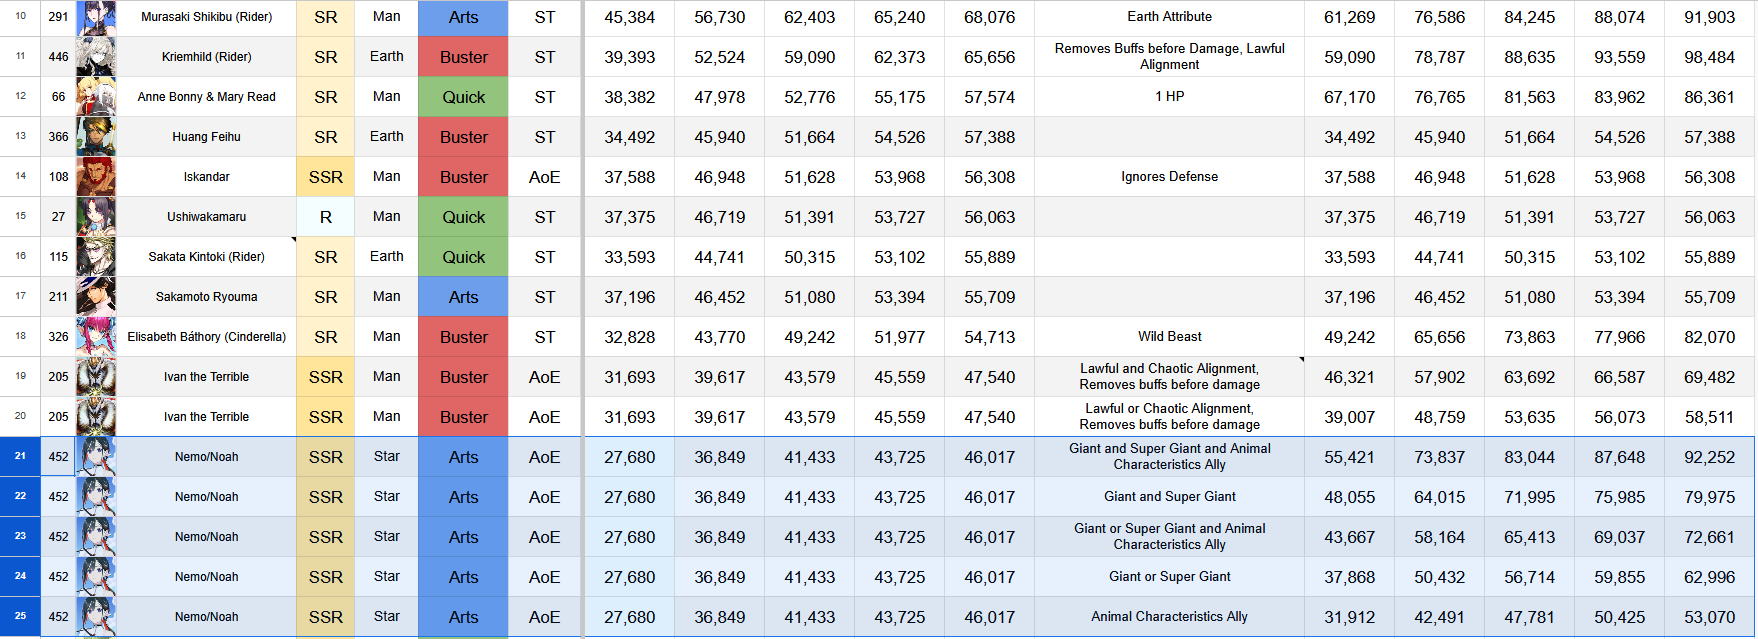Select the value 62,996 for Nemo/Noah

(1710, 577)
